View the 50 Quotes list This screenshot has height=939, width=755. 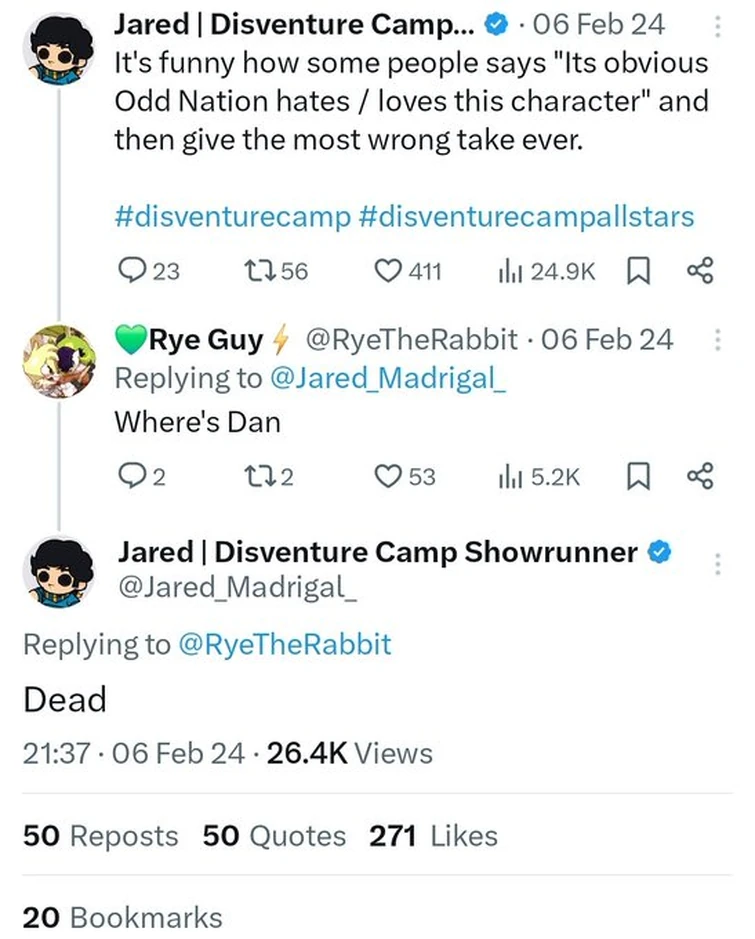270,836
